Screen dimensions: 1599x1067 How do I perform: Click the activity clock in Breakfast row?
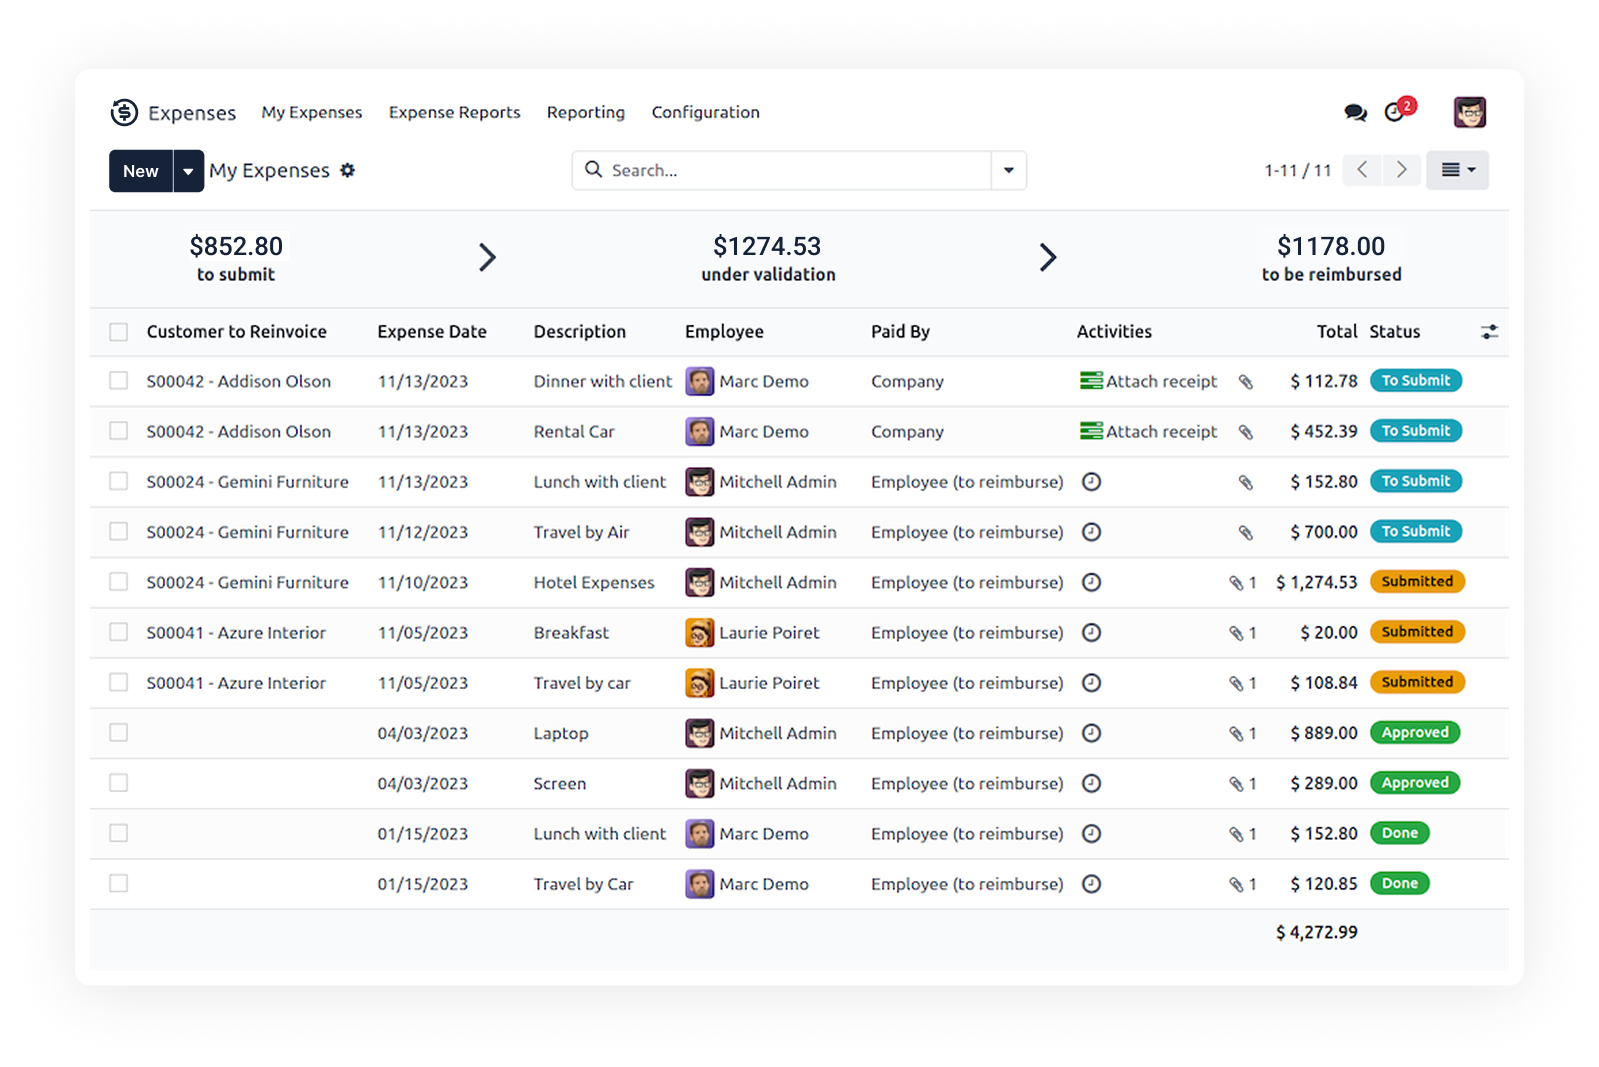point(1092,632)
